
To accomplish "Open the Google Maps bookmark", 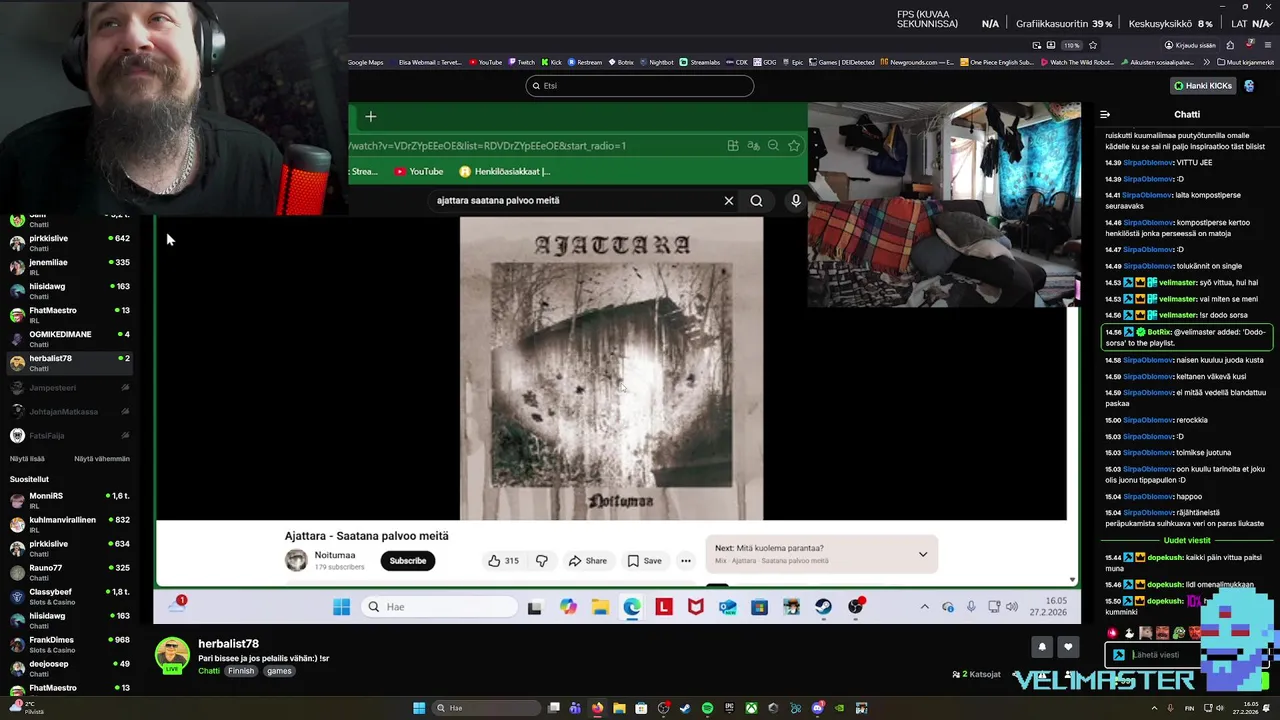I will coord(366,62).
